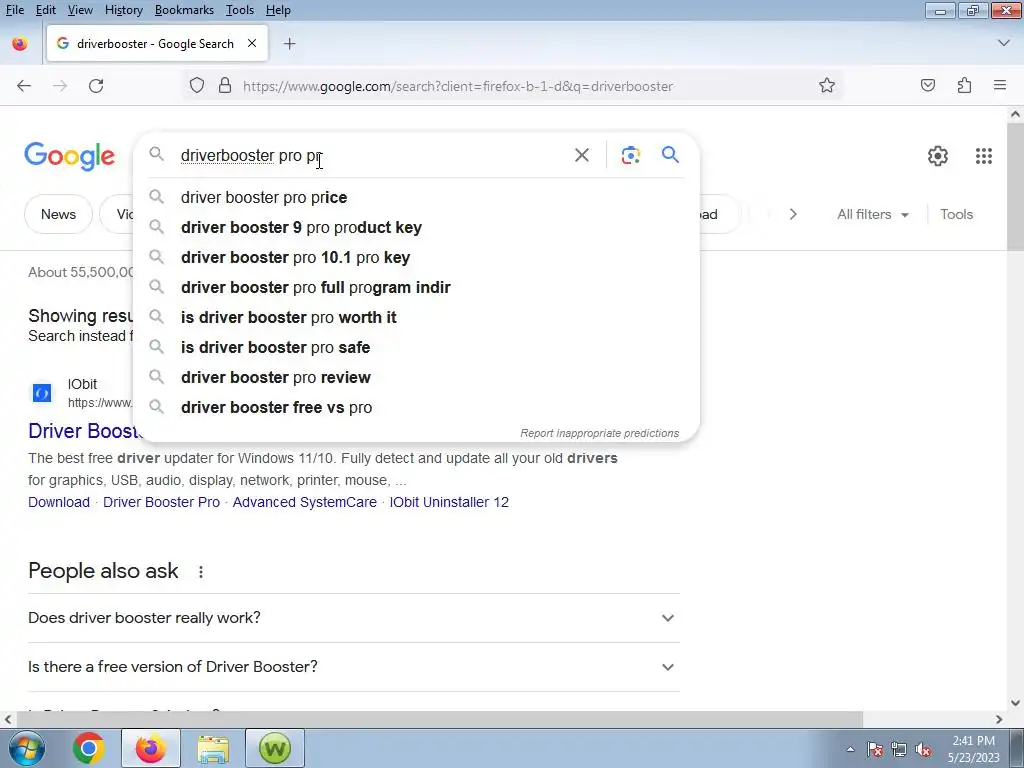Open the Driver Booster Pro sitelink
This screenshot has height=768, width=1024.
point(161,502)
